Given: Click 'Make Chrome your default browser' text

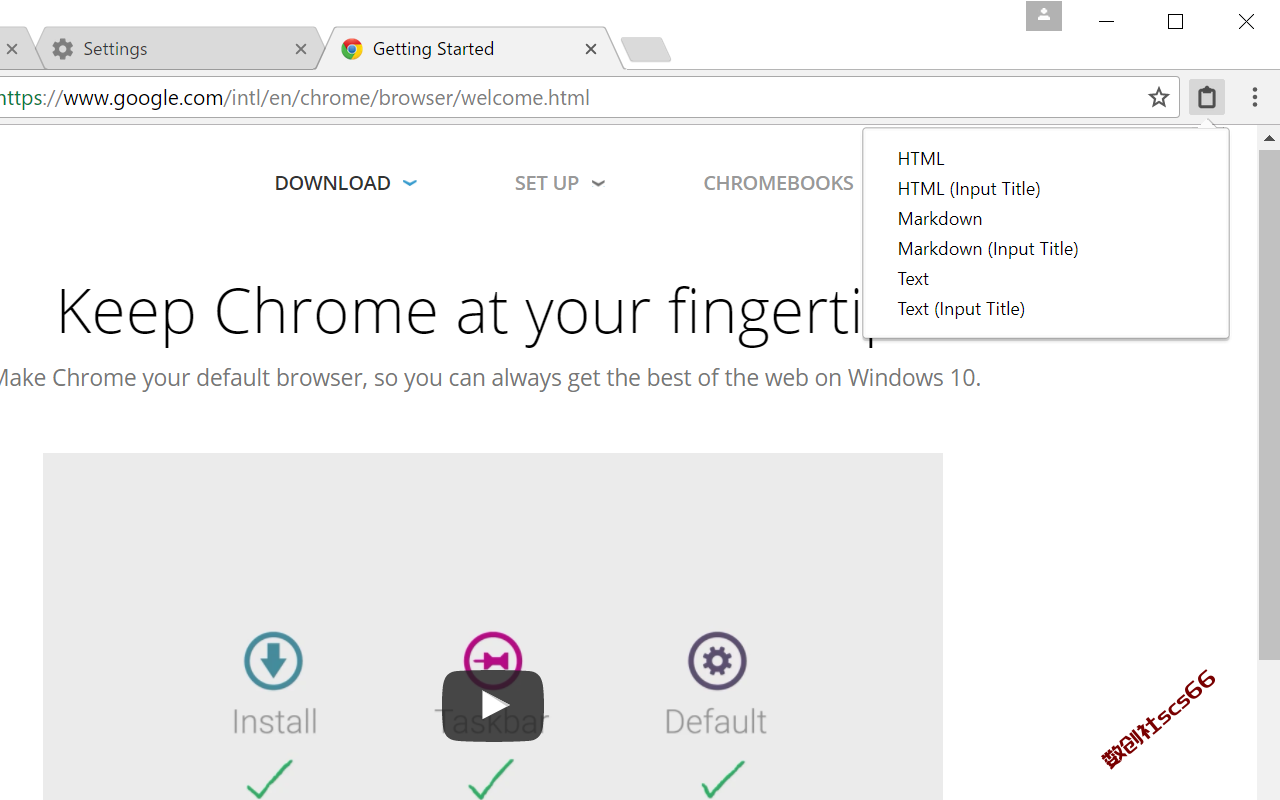Looking at the screenshot, I should tap(178, 378).
